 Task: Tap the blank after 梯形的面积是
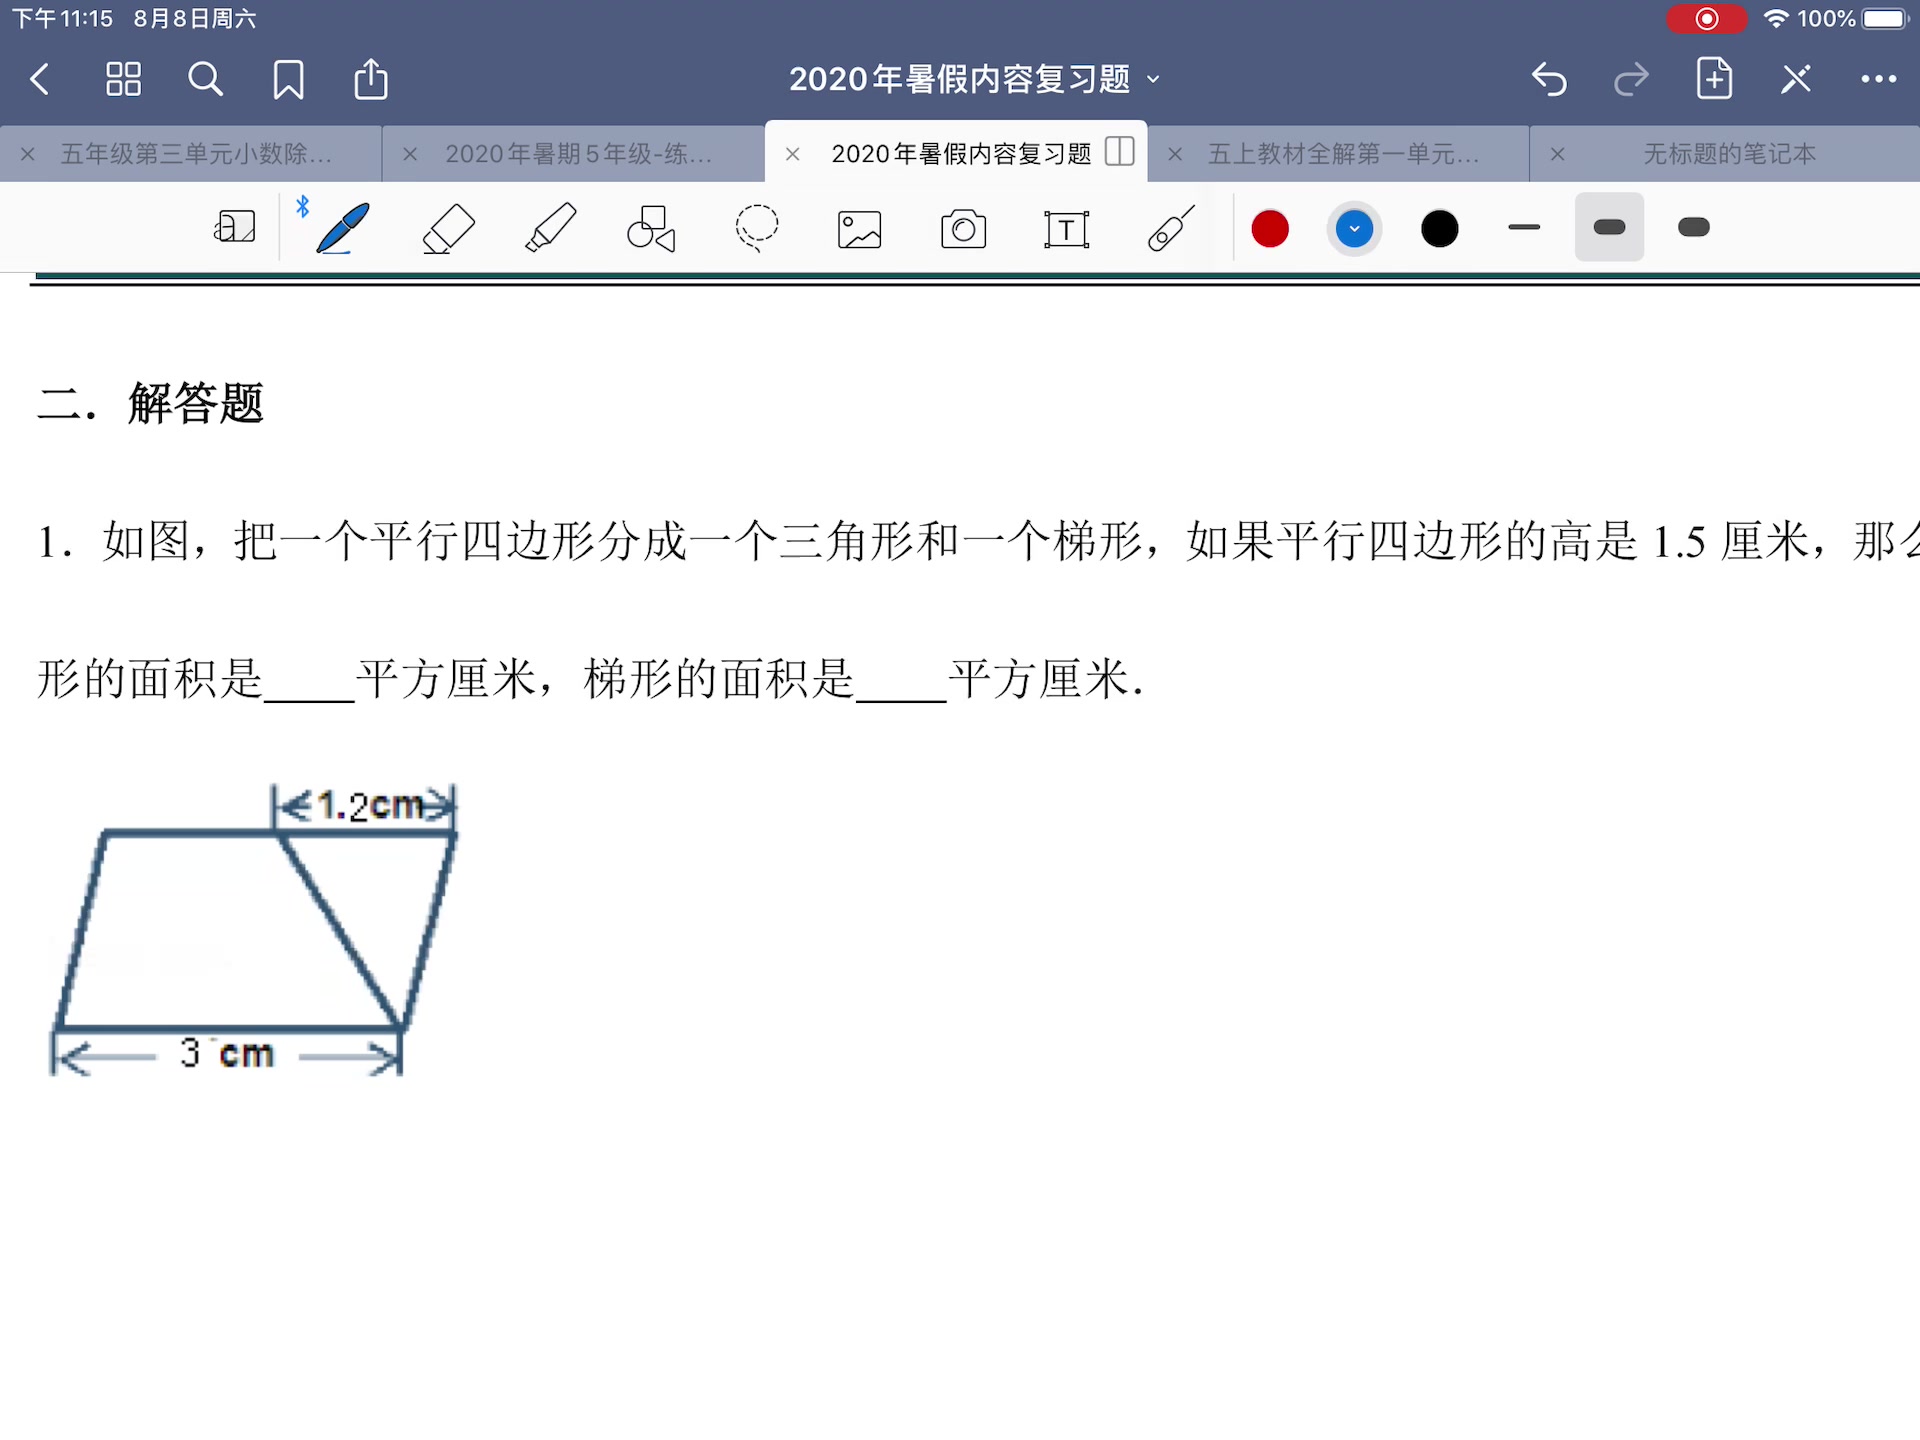coord(901,681)
